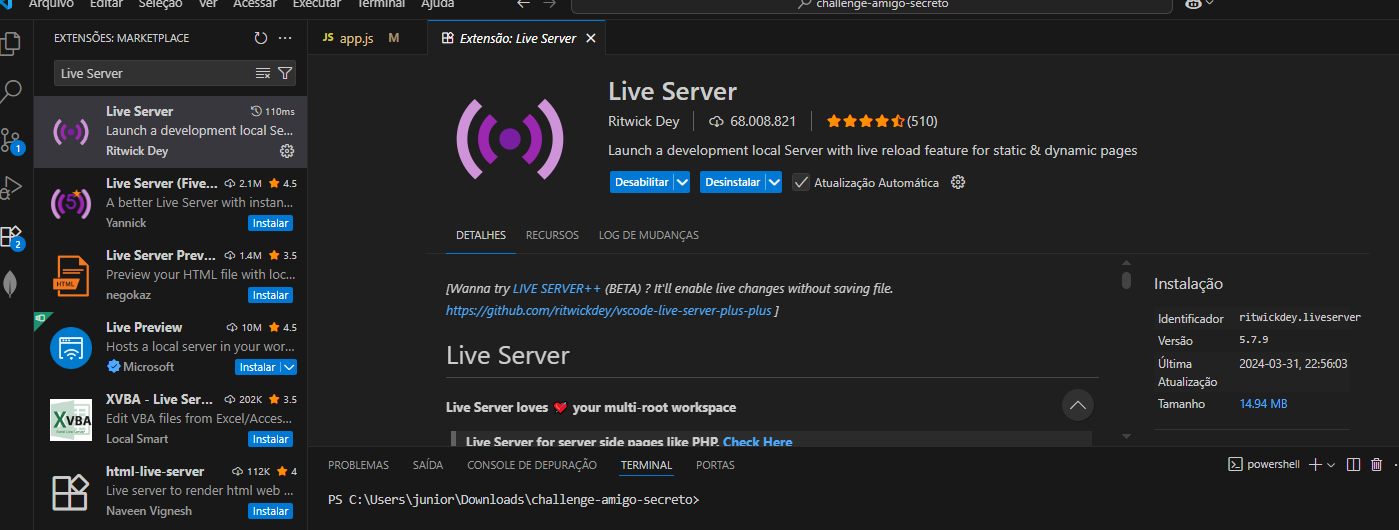Collapse section with the round chevron-up button
Image resolution: width=1399 pixels, height=530 pixels.
point(1078,406)
